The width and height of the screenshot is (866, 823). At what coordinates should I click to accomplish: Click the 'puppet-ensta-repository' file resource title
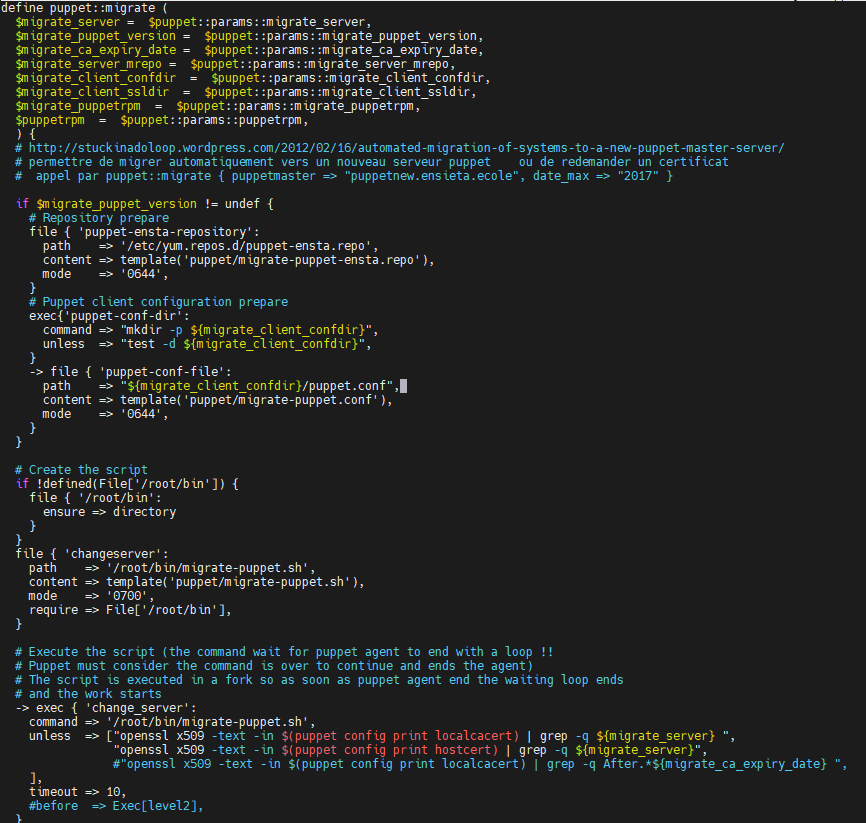point(168,232)
